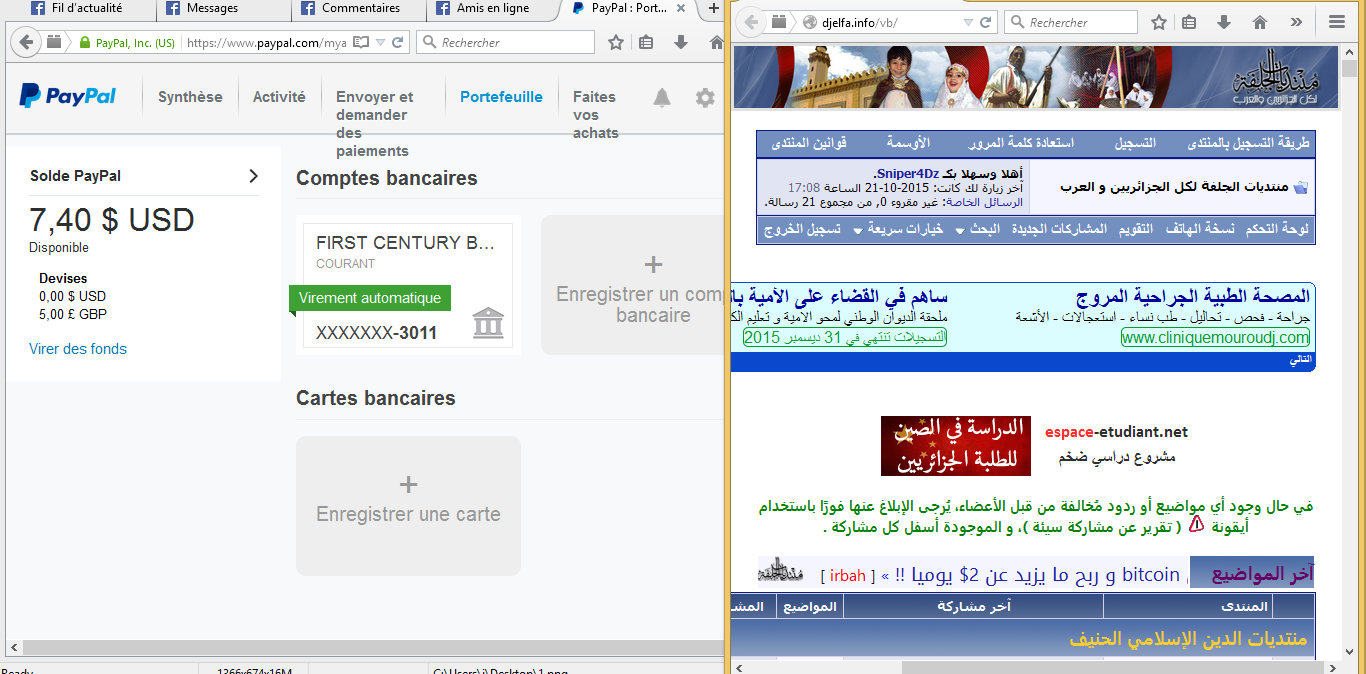This screenshot has height=674, width=1366.
Task: Open downloads arrow in djelfa.info window toolbar
Action: pyautogui.click(x=1224, y=22)
